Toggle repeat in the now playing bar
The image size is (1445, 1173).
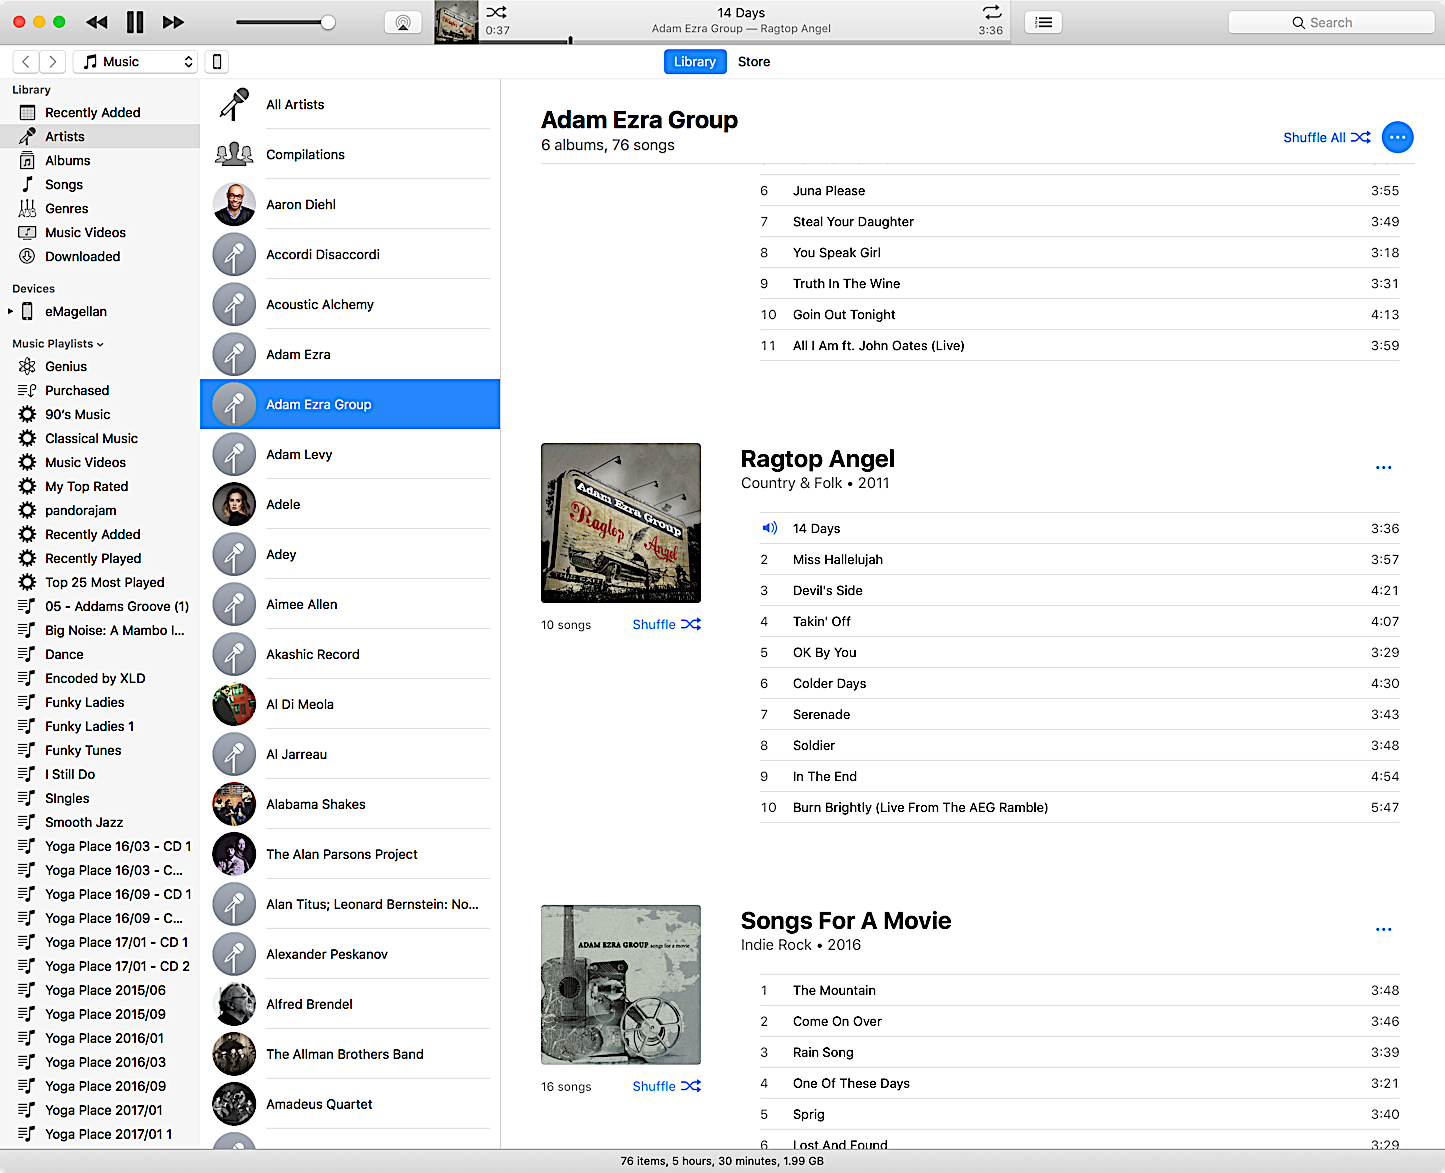point(992,12)
